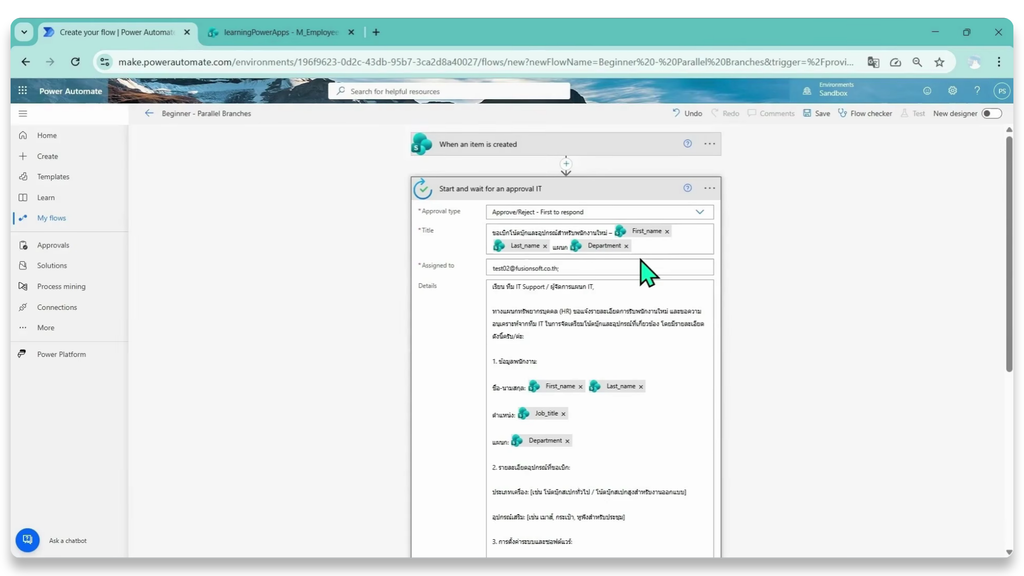This screenshot has height=576, width=1024.
Task: Undo the last change
Action: [687, 114]
